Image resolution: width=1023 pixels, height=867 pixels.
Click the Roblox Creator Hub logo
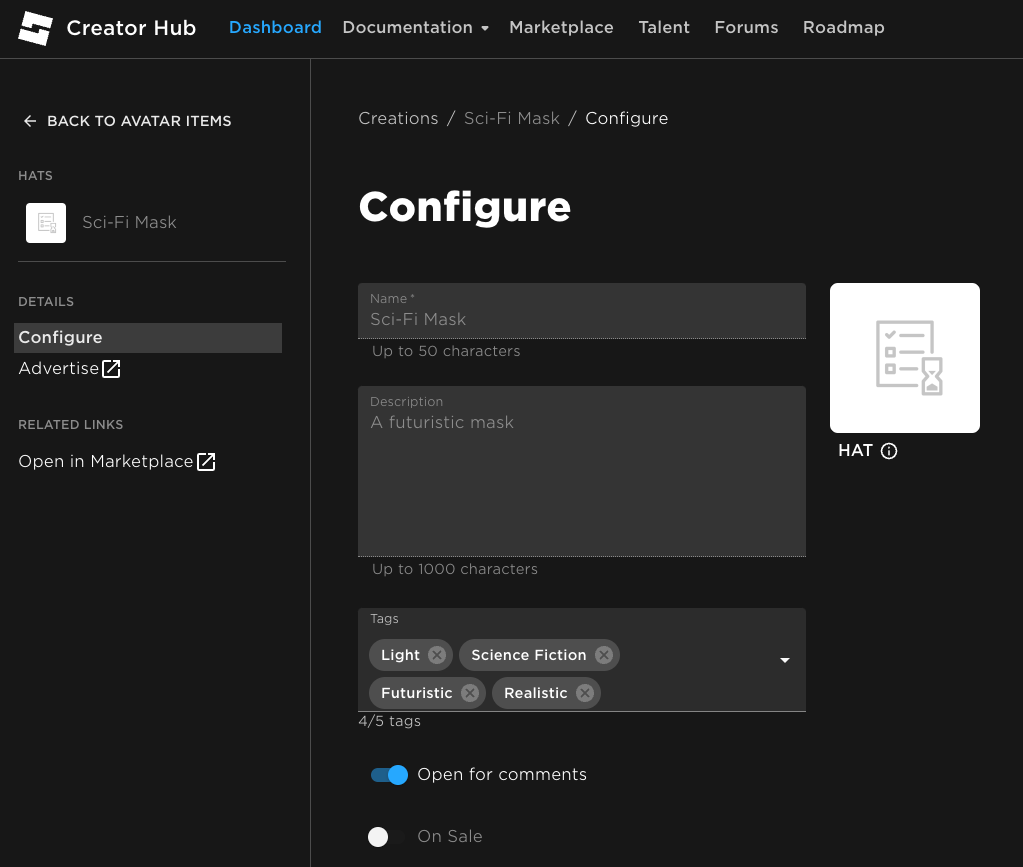click(x=35, y=28)
